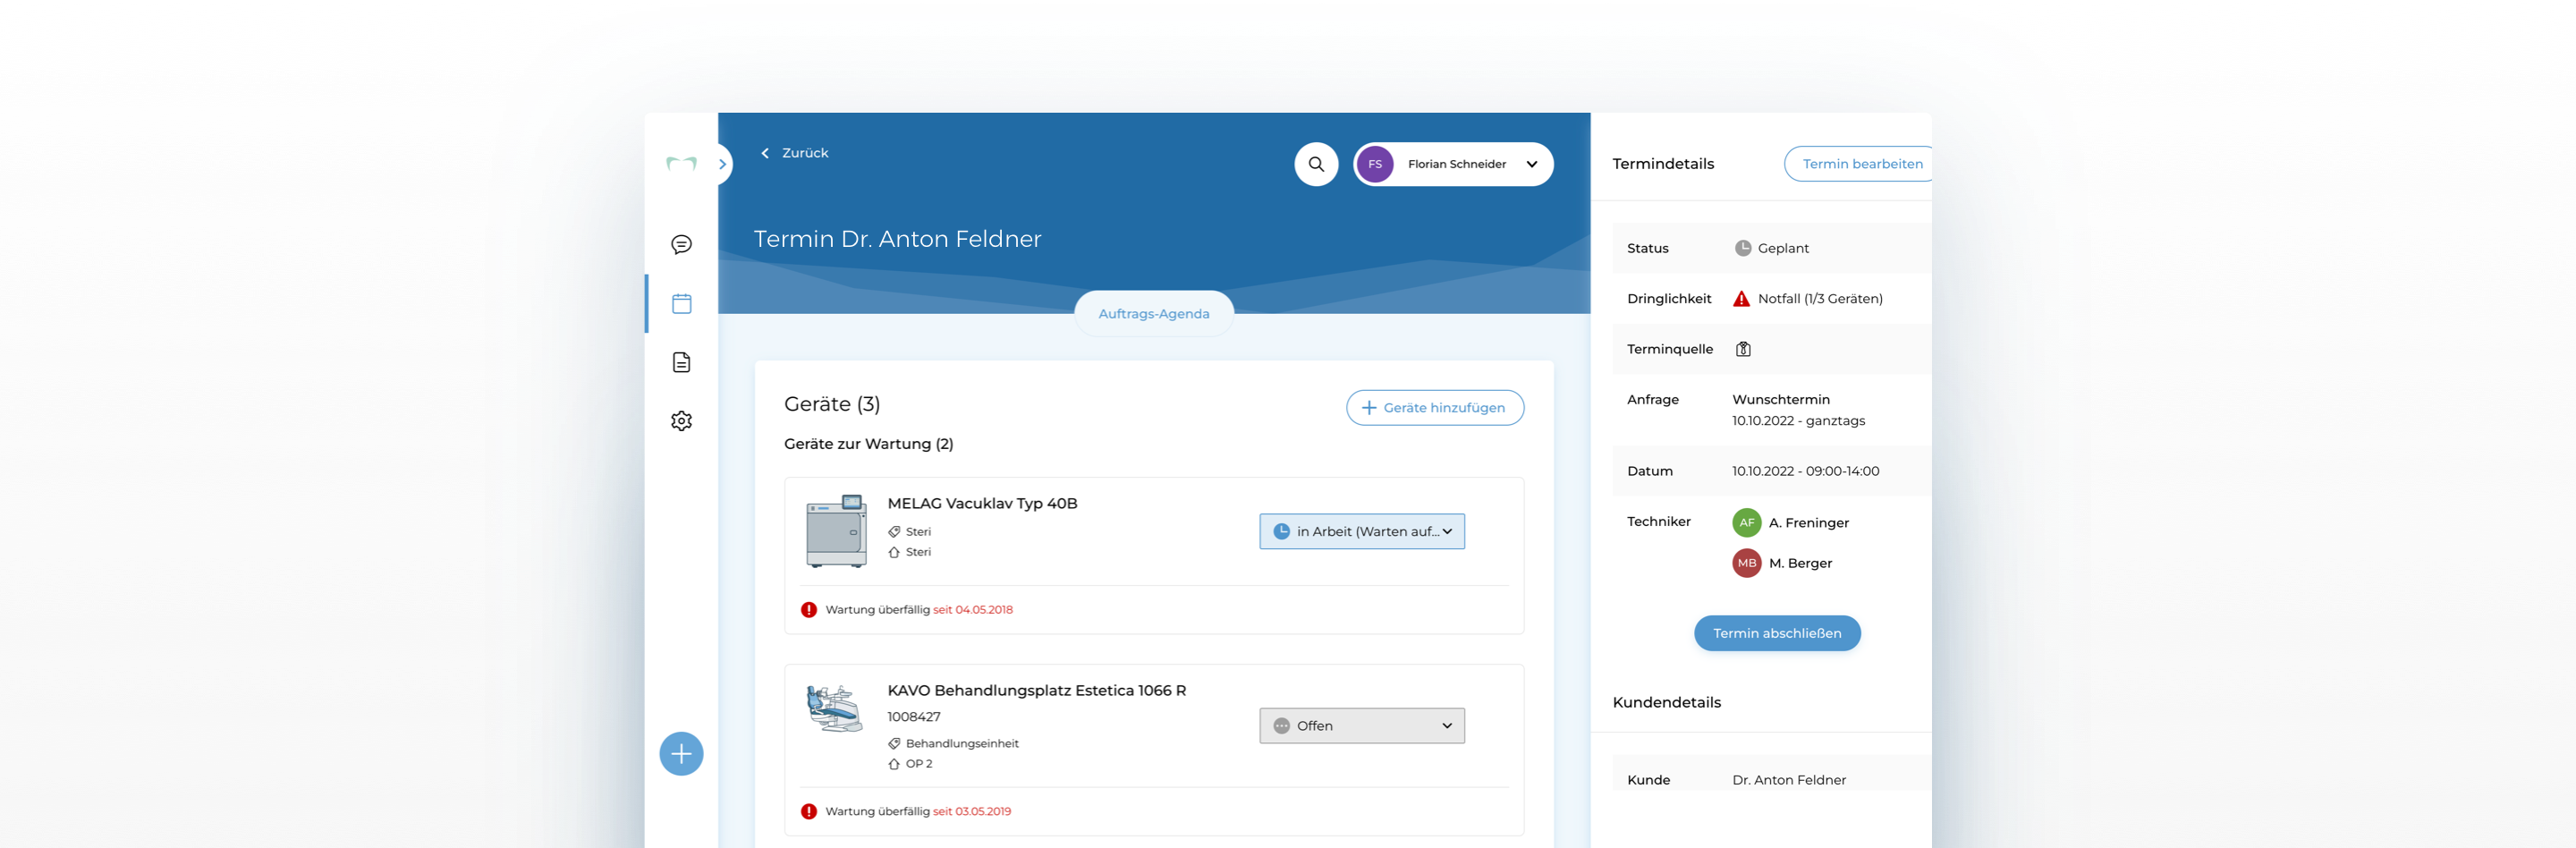Open settings via the gear icon
Screen dimensions: 2576x848
tap(681, 420)
